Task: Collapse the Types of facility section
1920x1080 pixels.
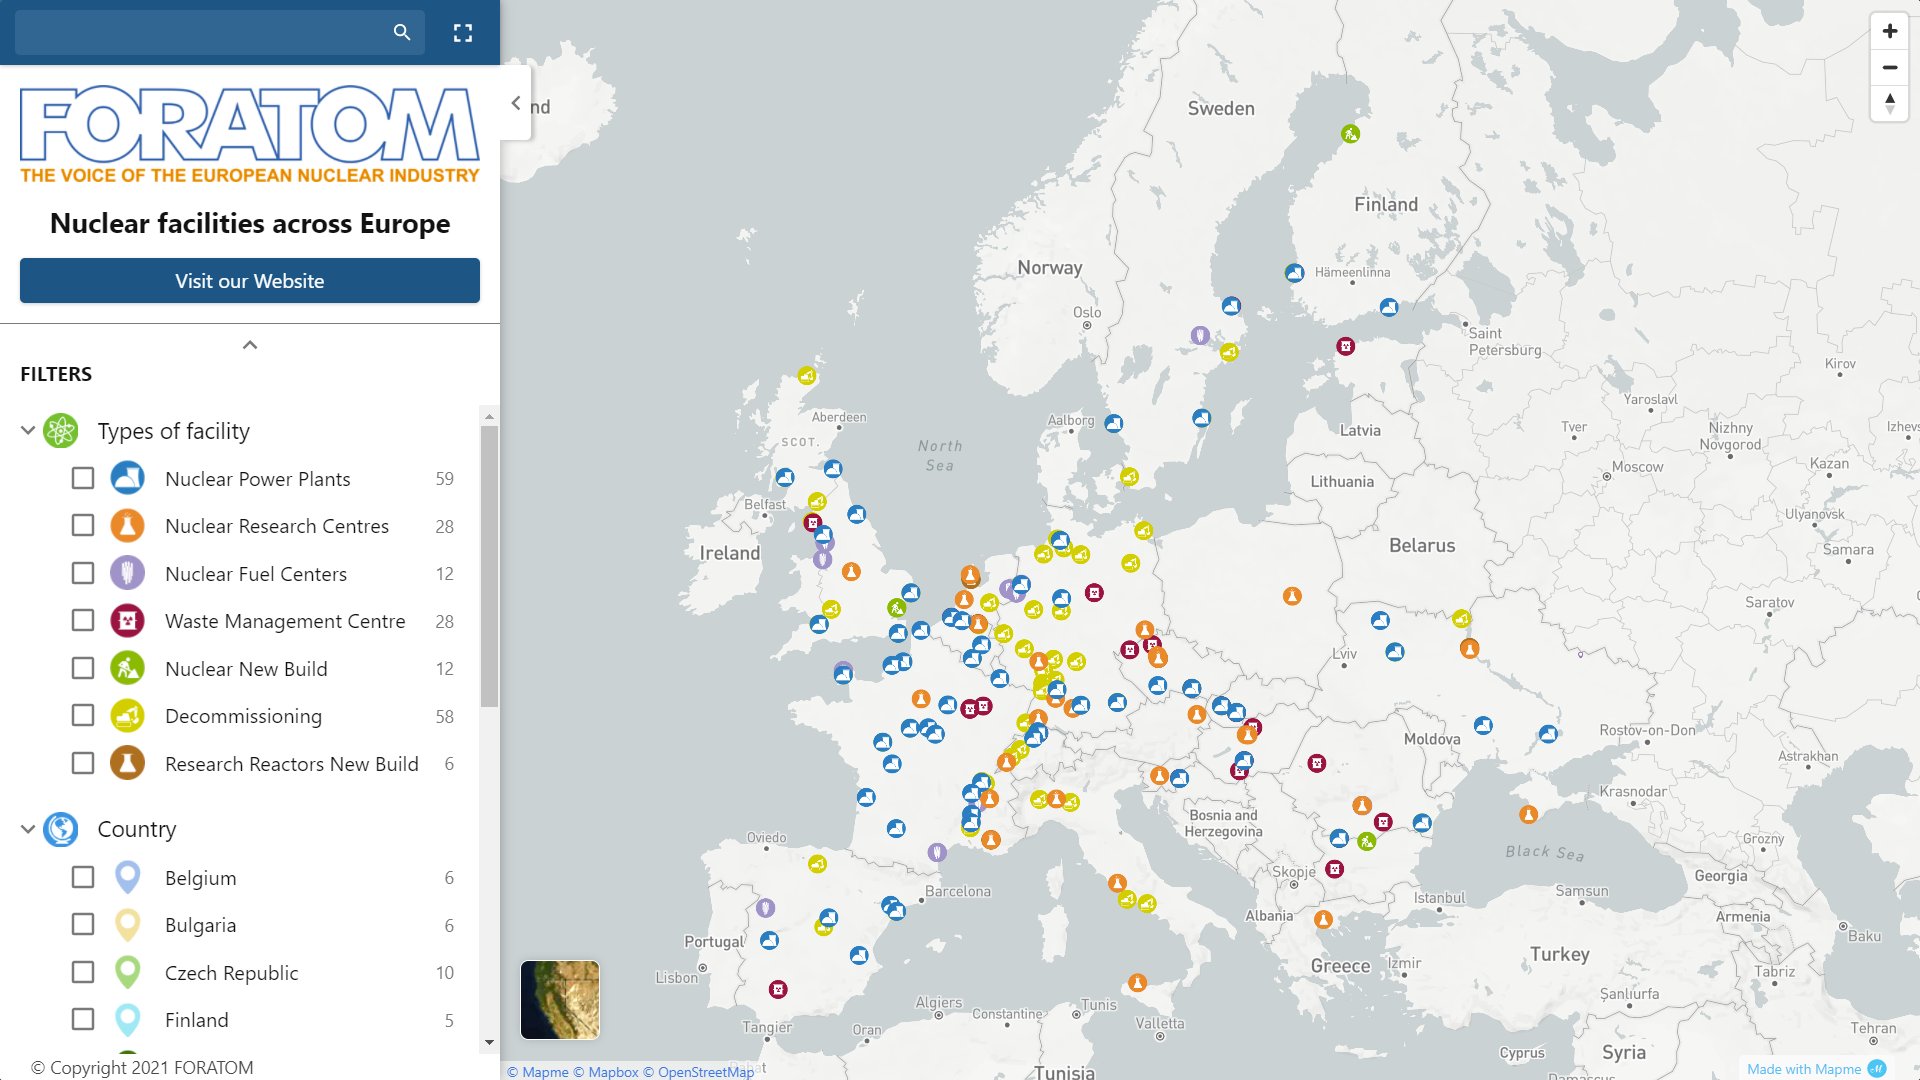Action: coord(27,430)
